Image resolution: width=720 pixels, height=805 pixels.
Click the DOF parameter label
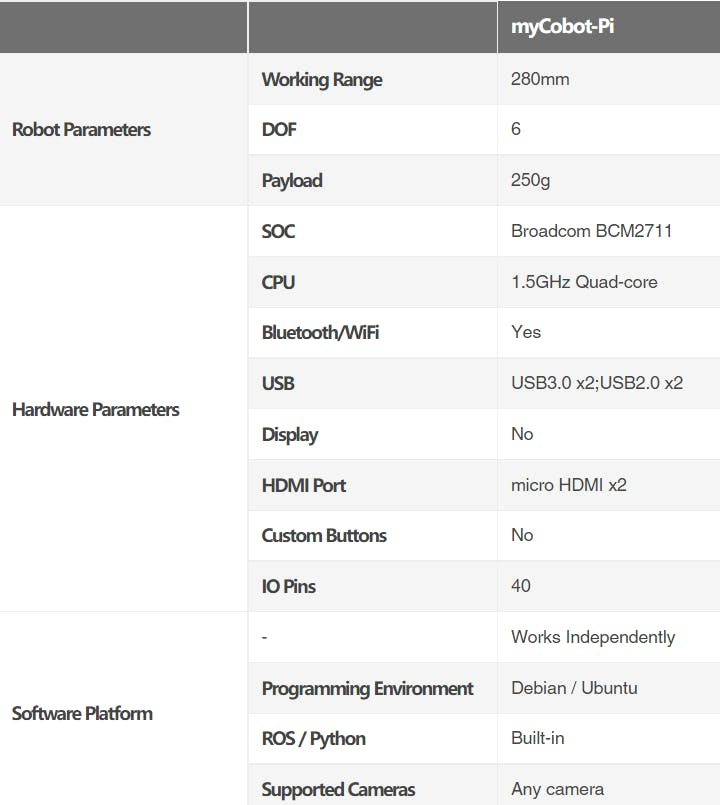(x=279, y=130)
